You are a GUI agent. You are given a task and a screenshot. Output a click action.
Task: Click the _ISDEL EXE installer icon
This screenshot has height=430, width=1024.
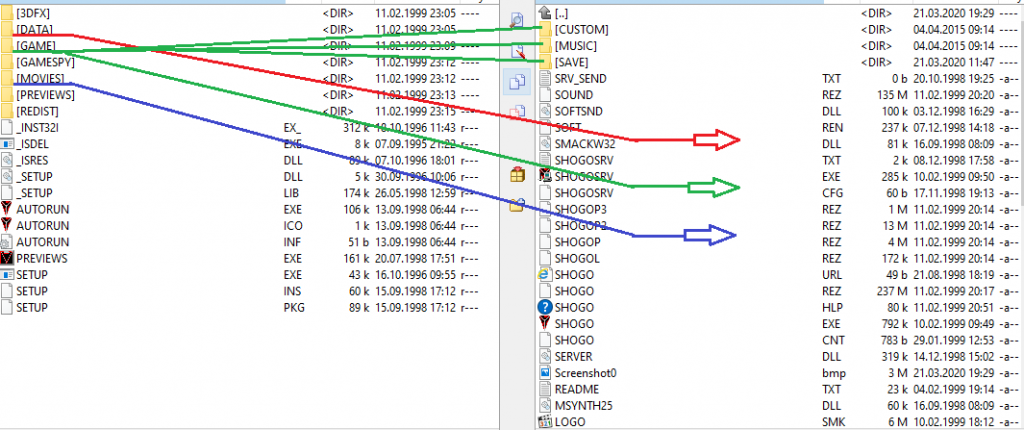[x=7, y=144]
